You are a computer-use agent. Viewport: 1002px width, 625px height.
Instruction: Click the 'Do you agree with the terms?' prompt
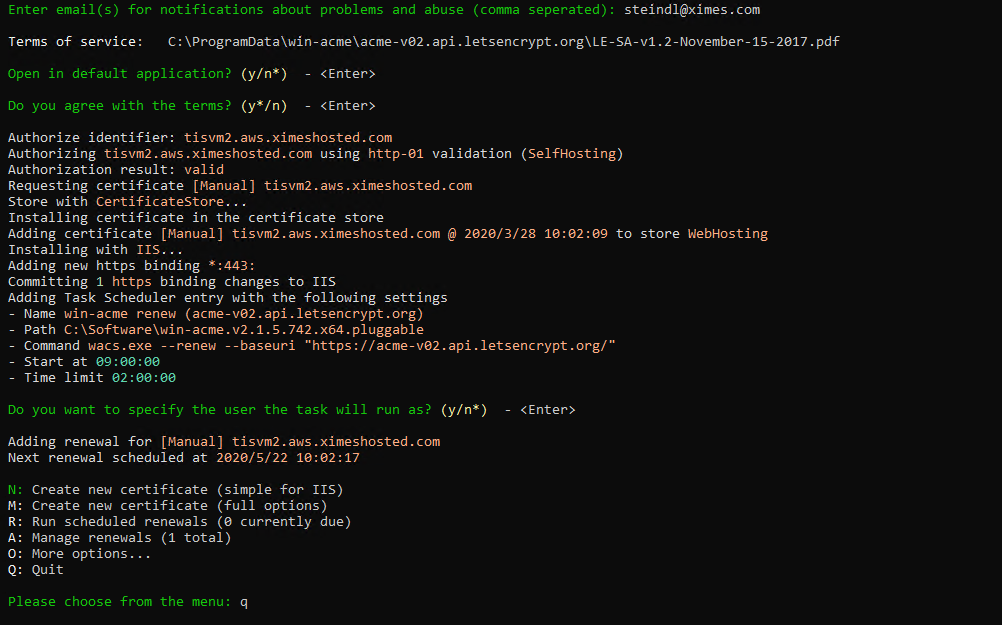click(x=119, y=105)
